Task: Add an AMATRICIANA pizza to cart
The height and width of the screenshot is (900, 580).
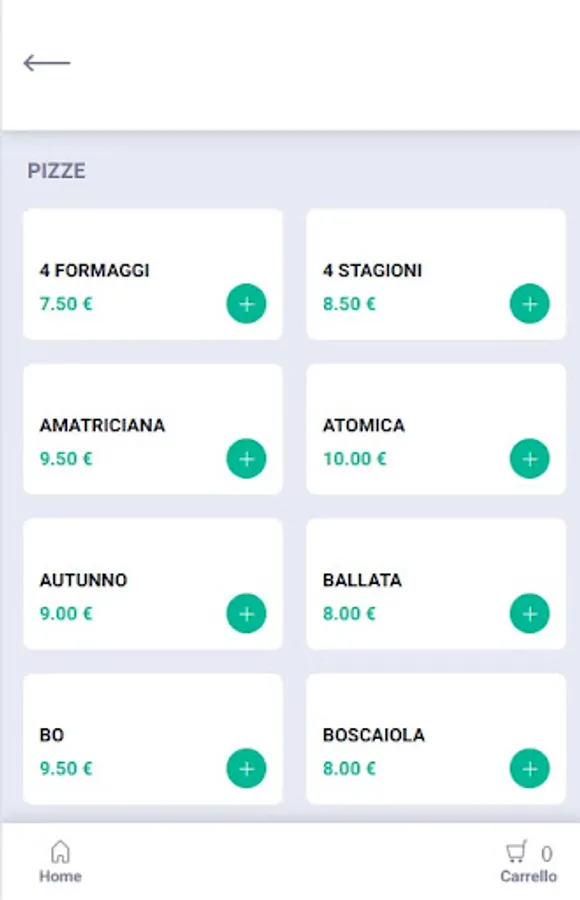Action: pyautogui.click(x=245, y=459)
